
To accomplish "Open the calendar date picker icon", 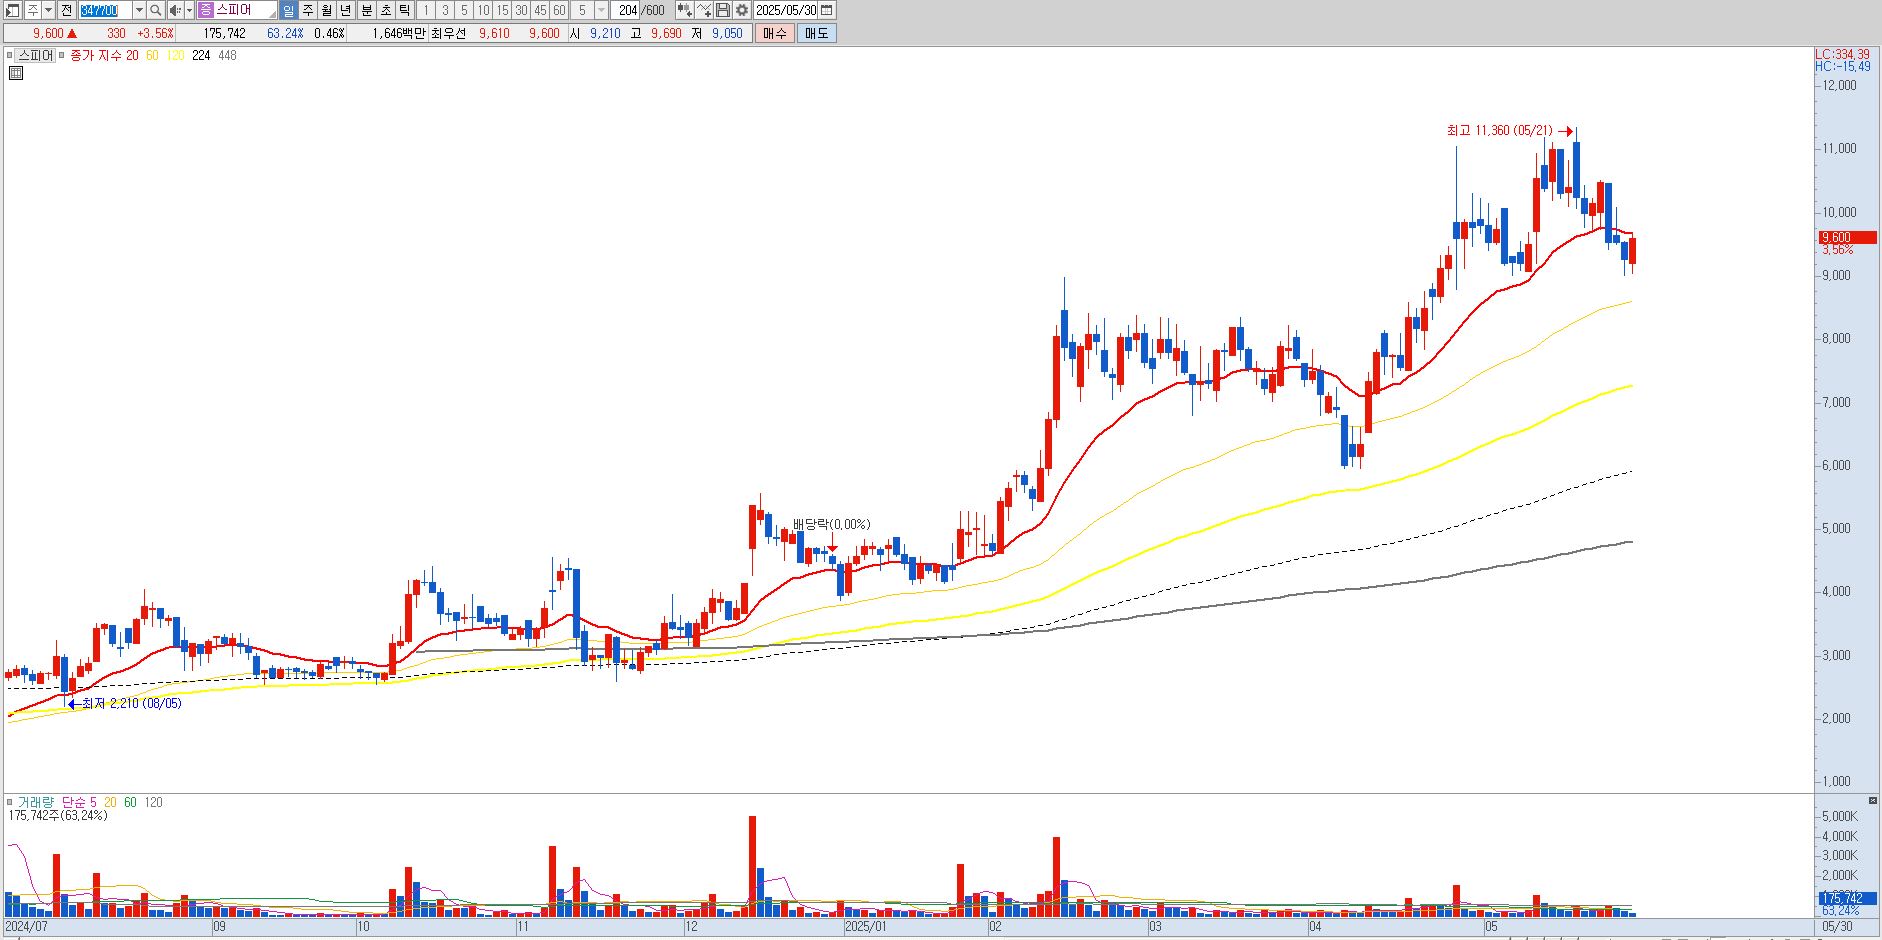I will tap(826, 10).
